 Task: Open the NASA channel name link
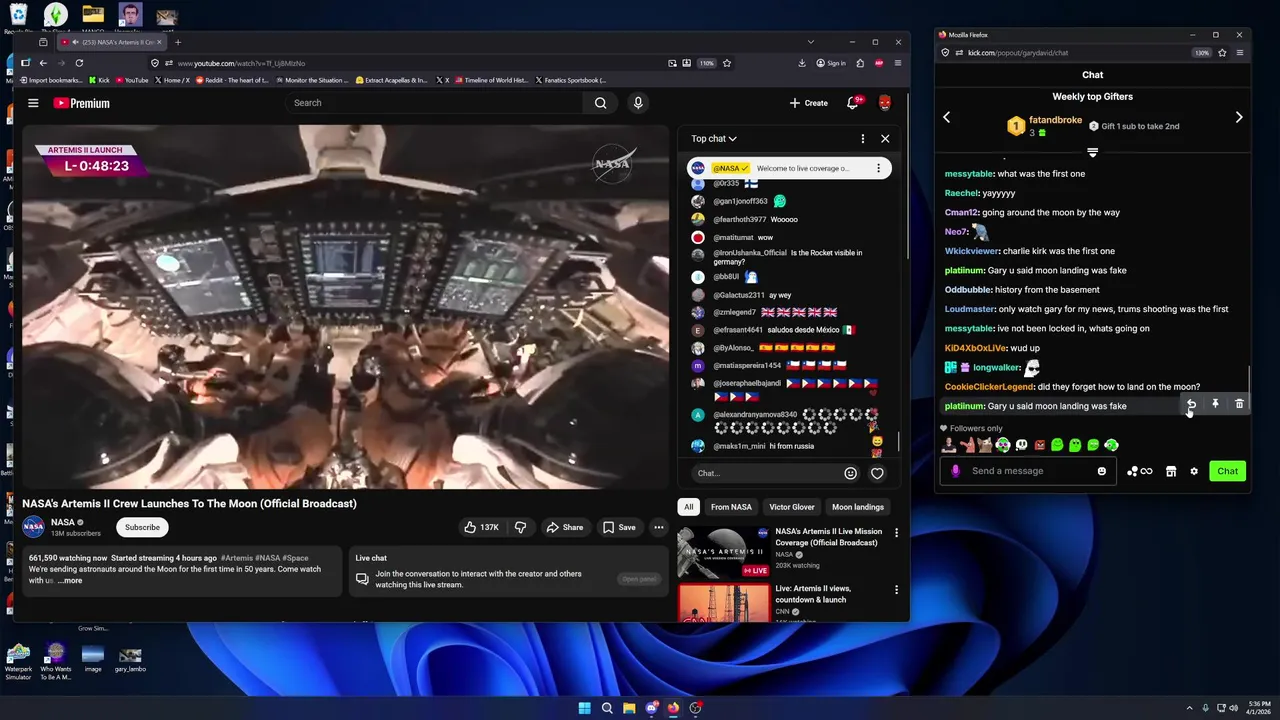[63, 522]
